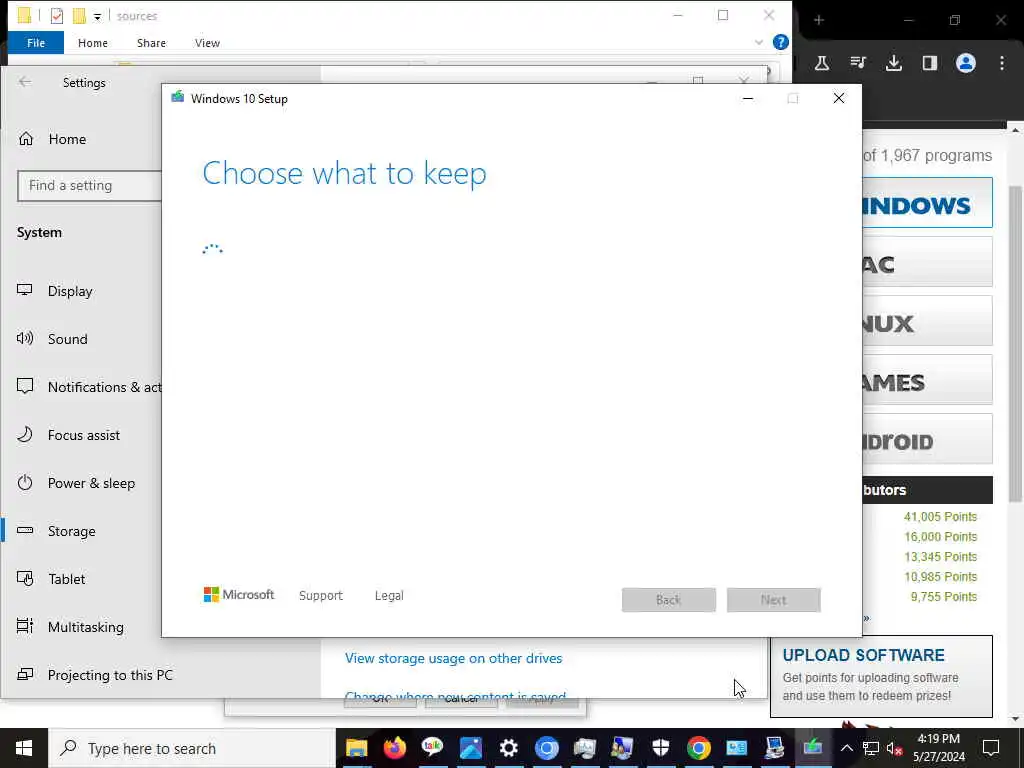Open Chrome three-dot menu
1024x768 pixels.
1002,63
